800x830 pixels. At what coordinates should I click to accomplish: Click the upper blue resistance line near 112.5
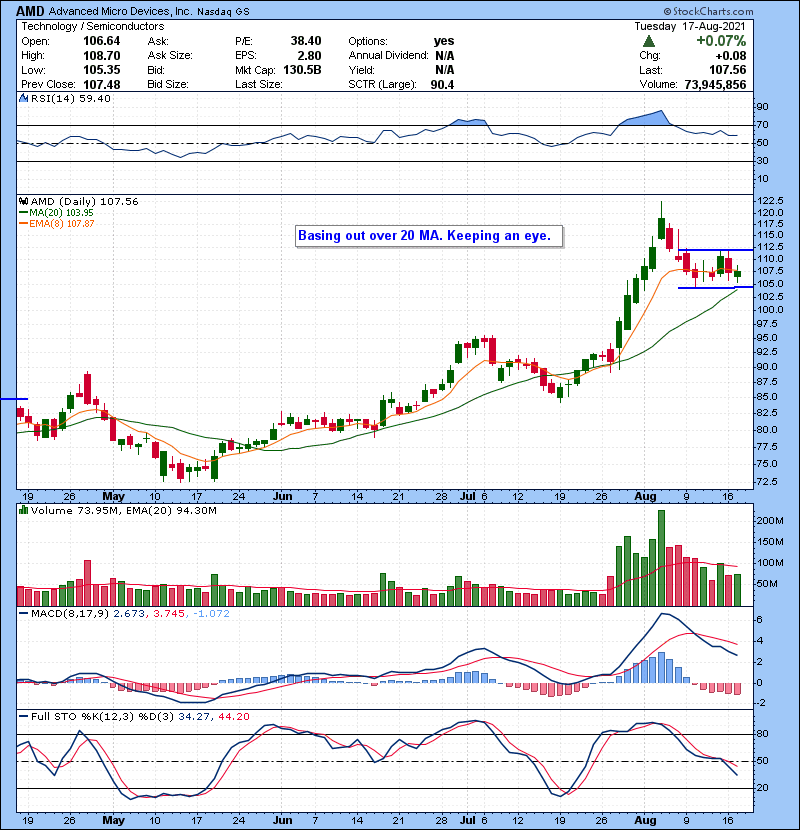[x=715, y=250]
